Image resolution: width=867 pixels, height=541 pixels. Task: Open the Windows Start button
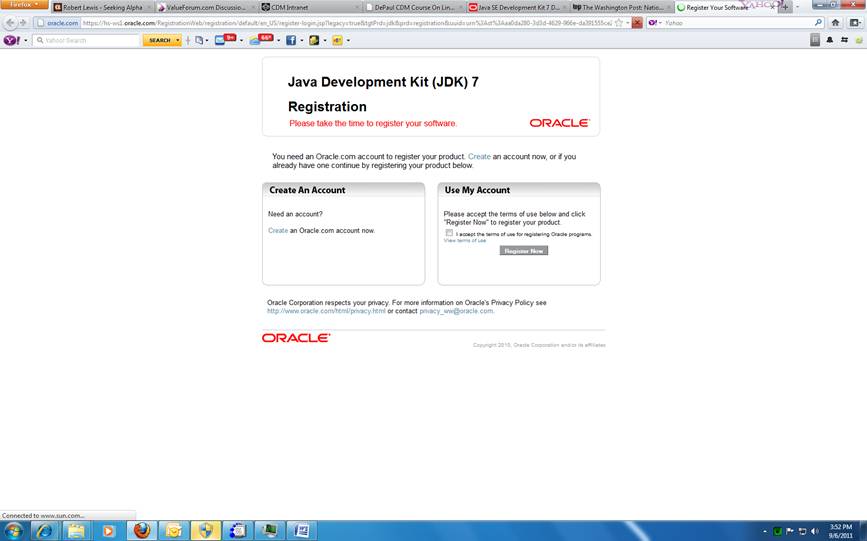tap(13, 531)
